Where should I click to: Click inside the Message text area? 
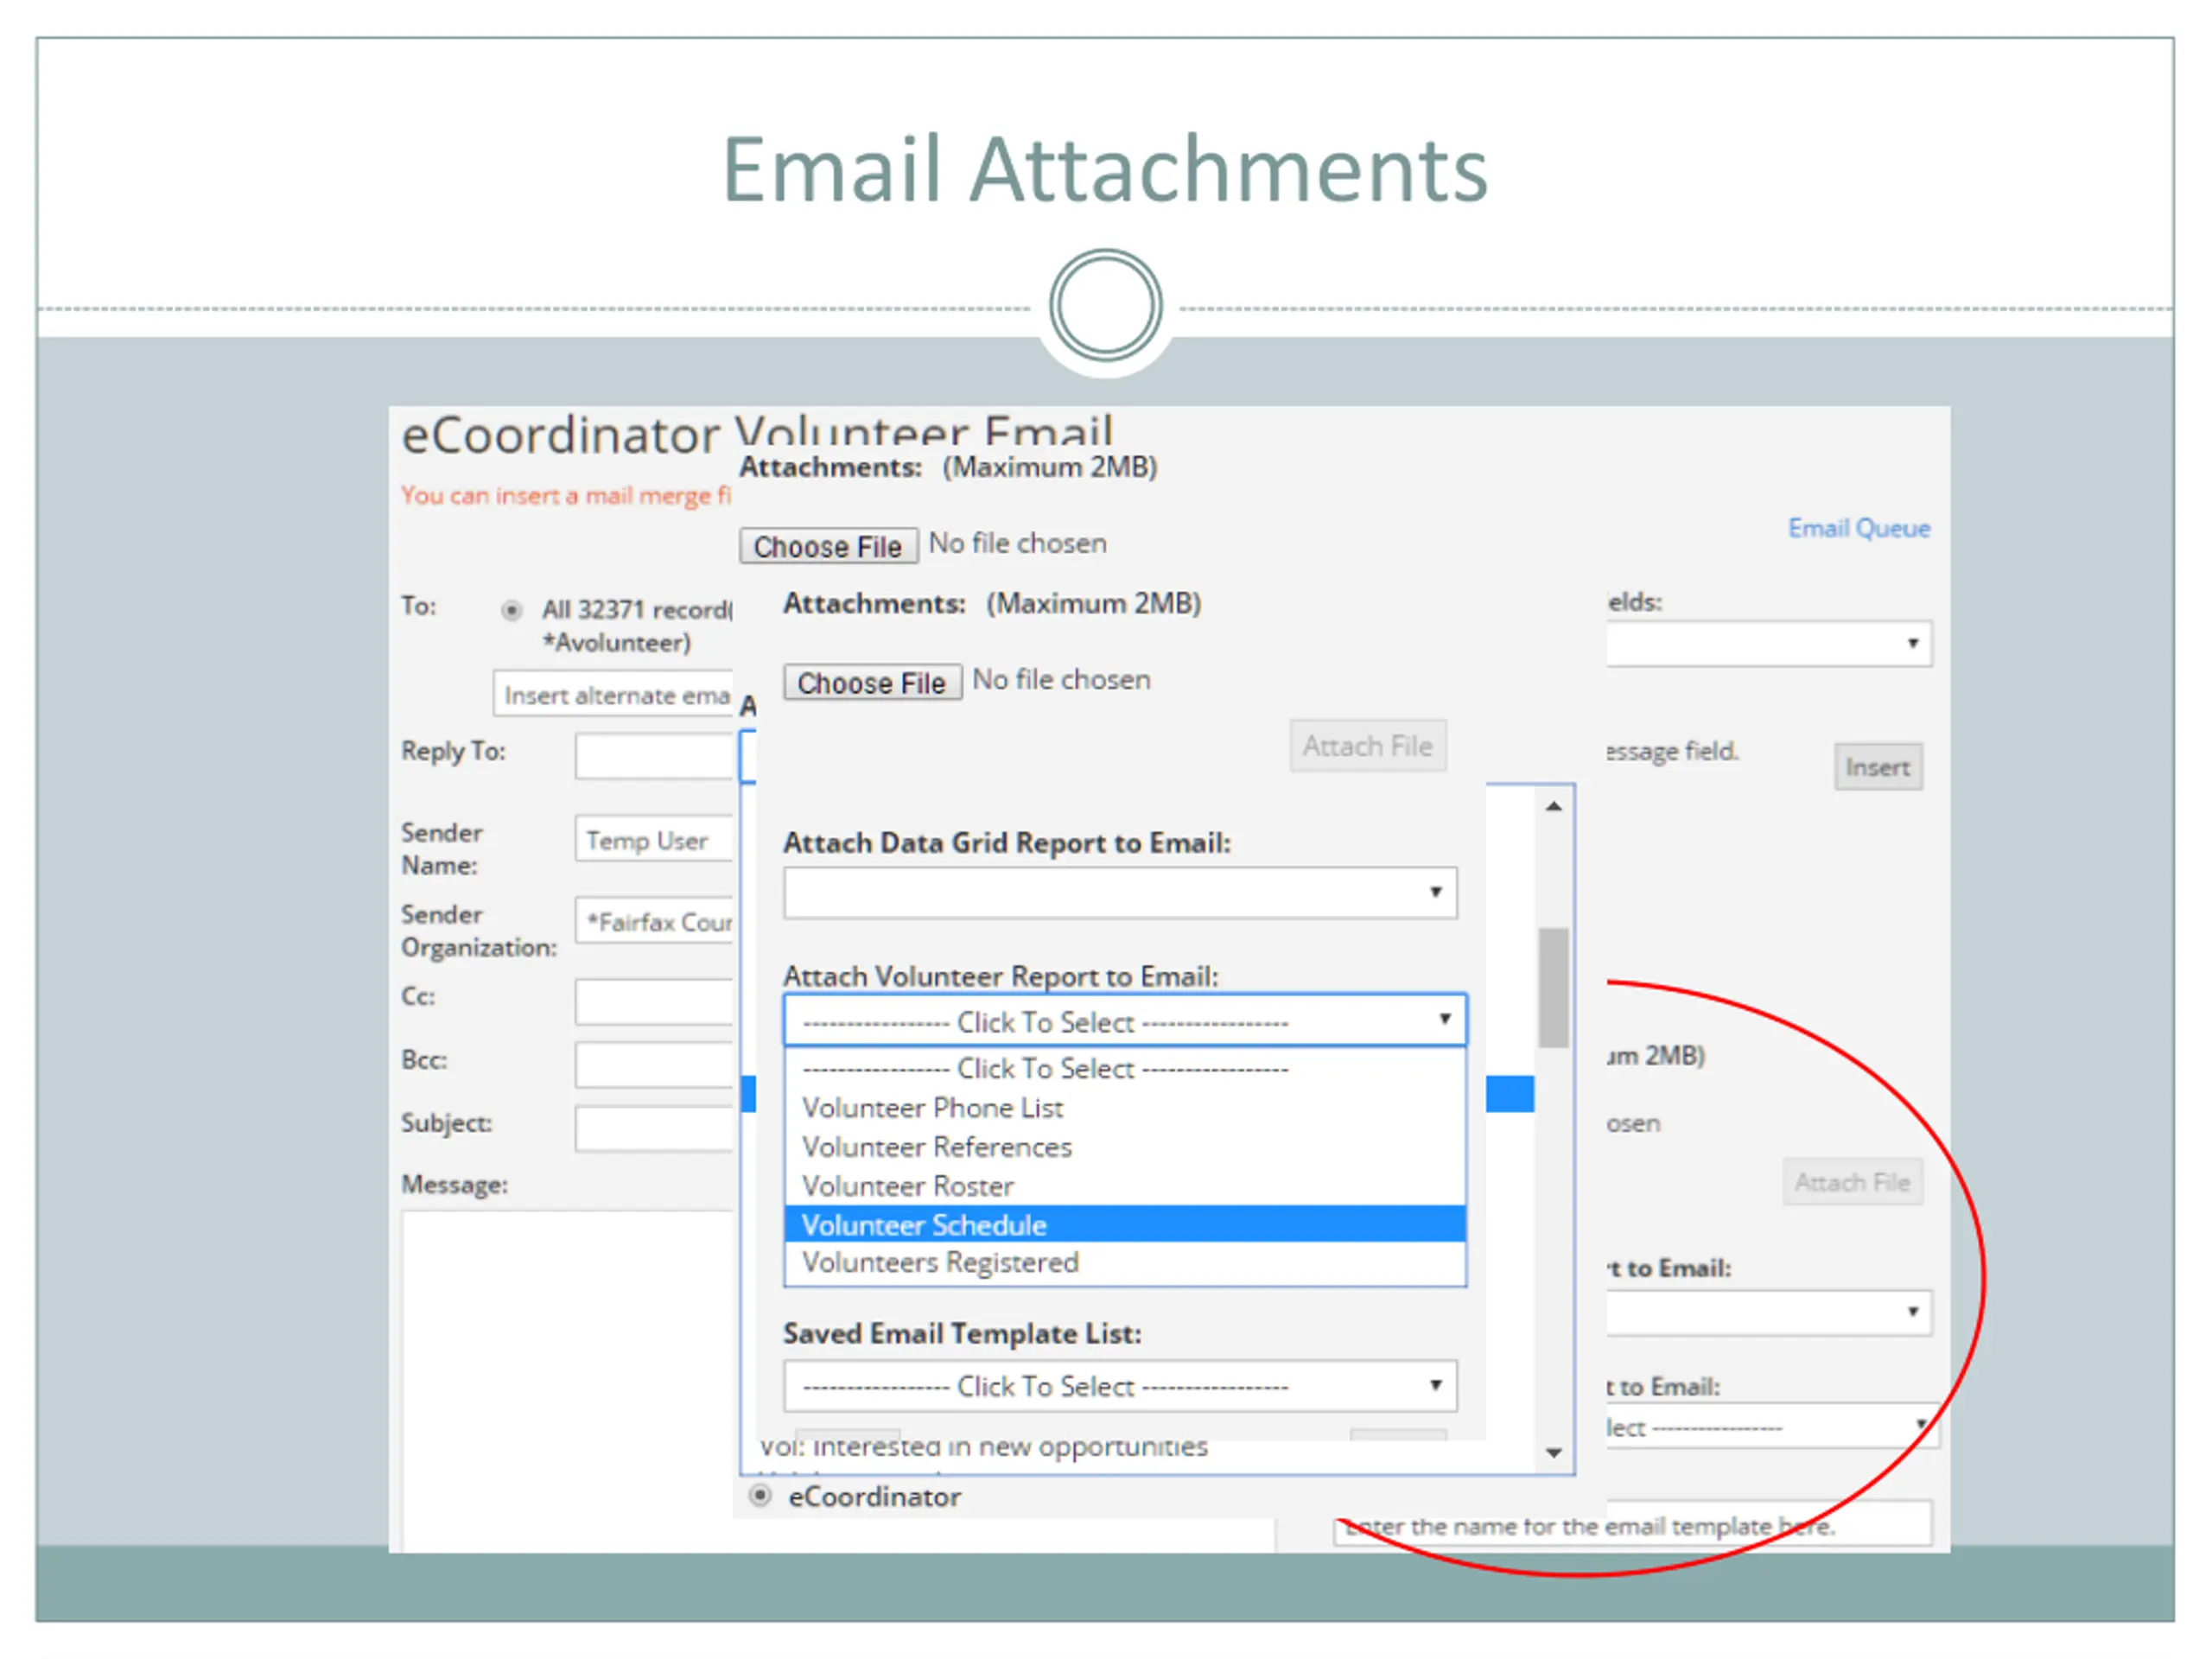pos(567,1380)
